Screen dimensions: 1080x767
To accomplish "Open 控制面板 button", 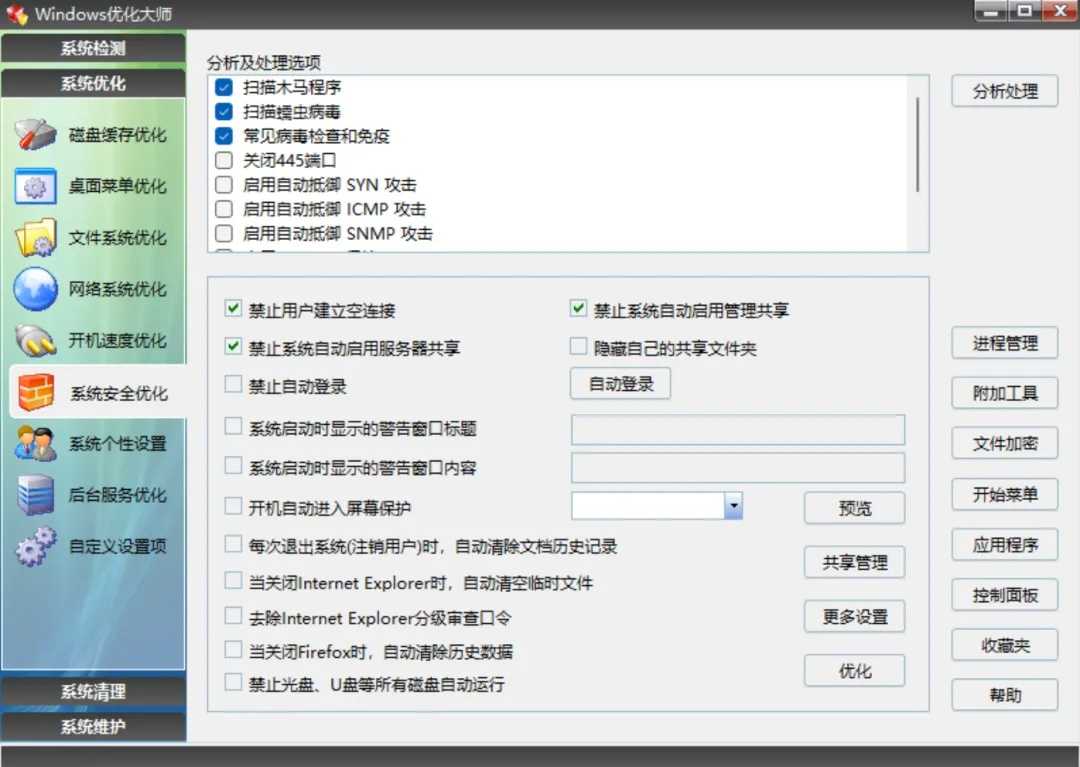I will (1005, 595).
